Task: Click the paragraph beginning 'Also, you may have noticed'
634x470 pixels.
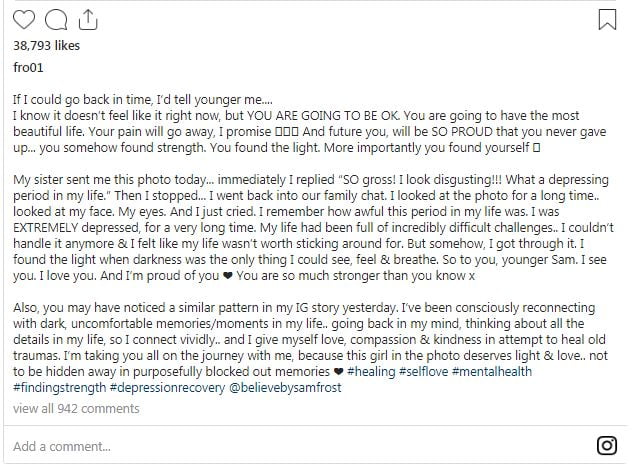Action: pos(311,347)
